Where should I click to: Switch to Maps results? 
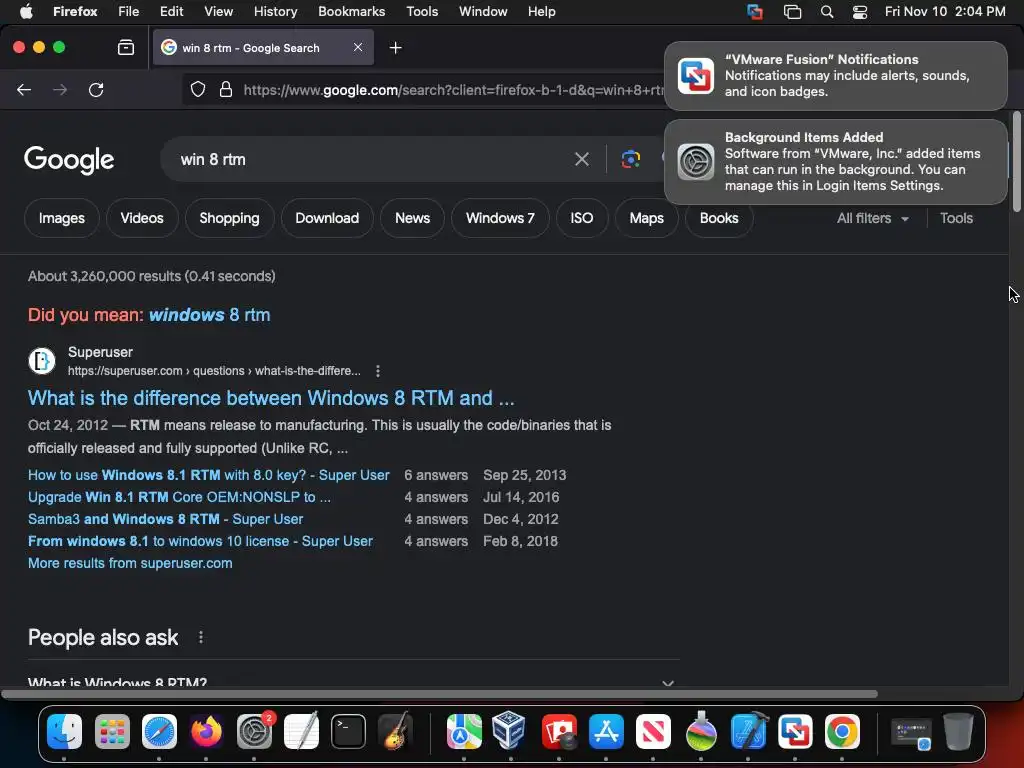(647, 218)
